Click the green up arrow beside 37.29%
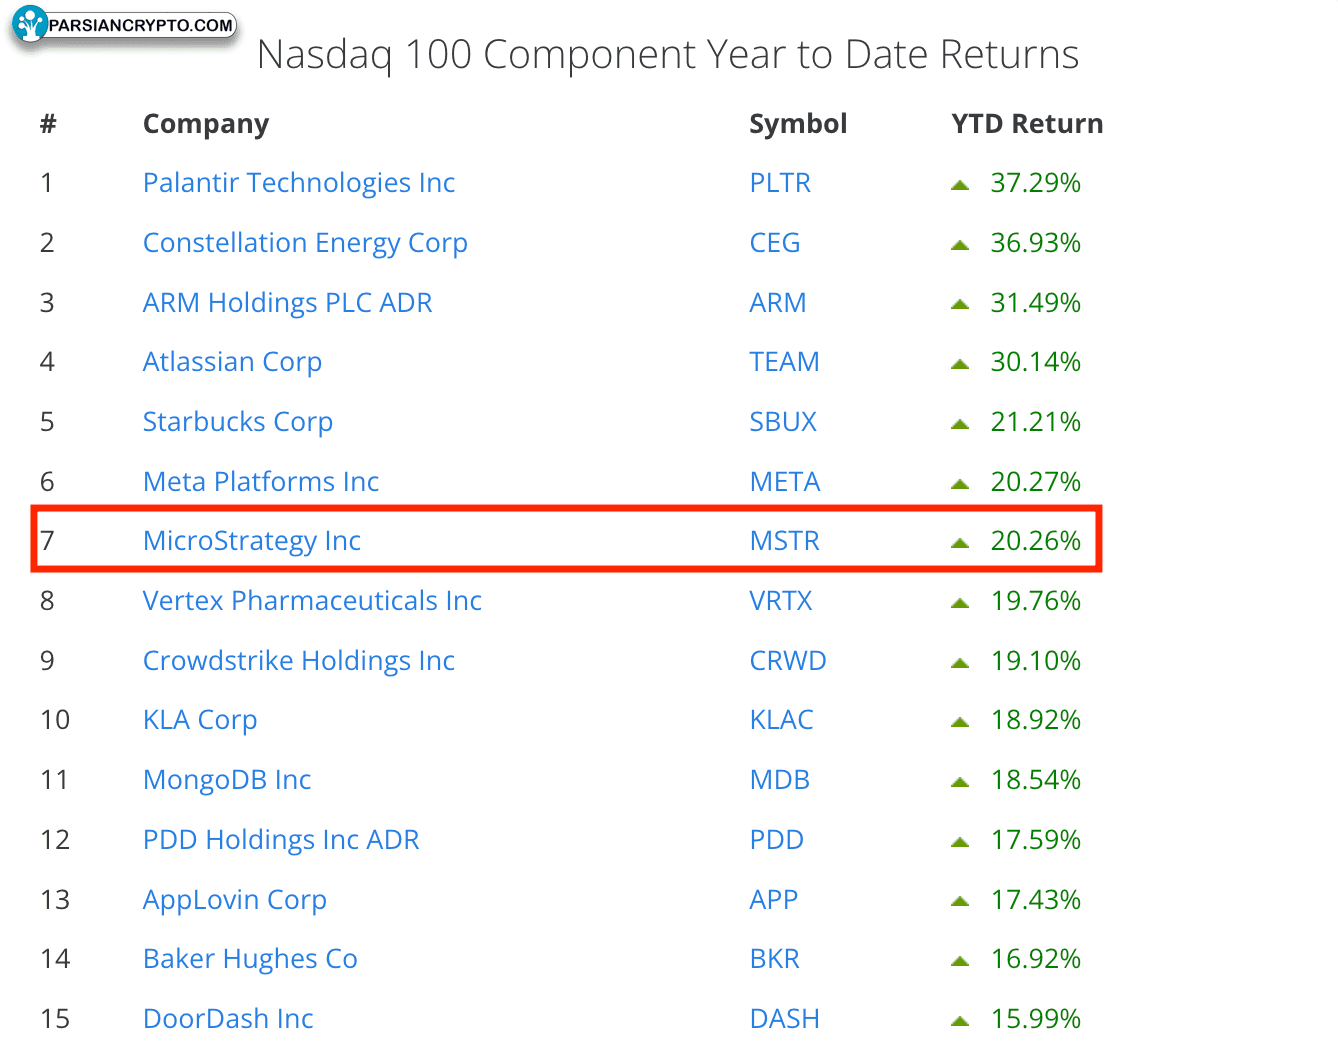The height and width of the screenshot is (1050, 1338). coord(960,185)
